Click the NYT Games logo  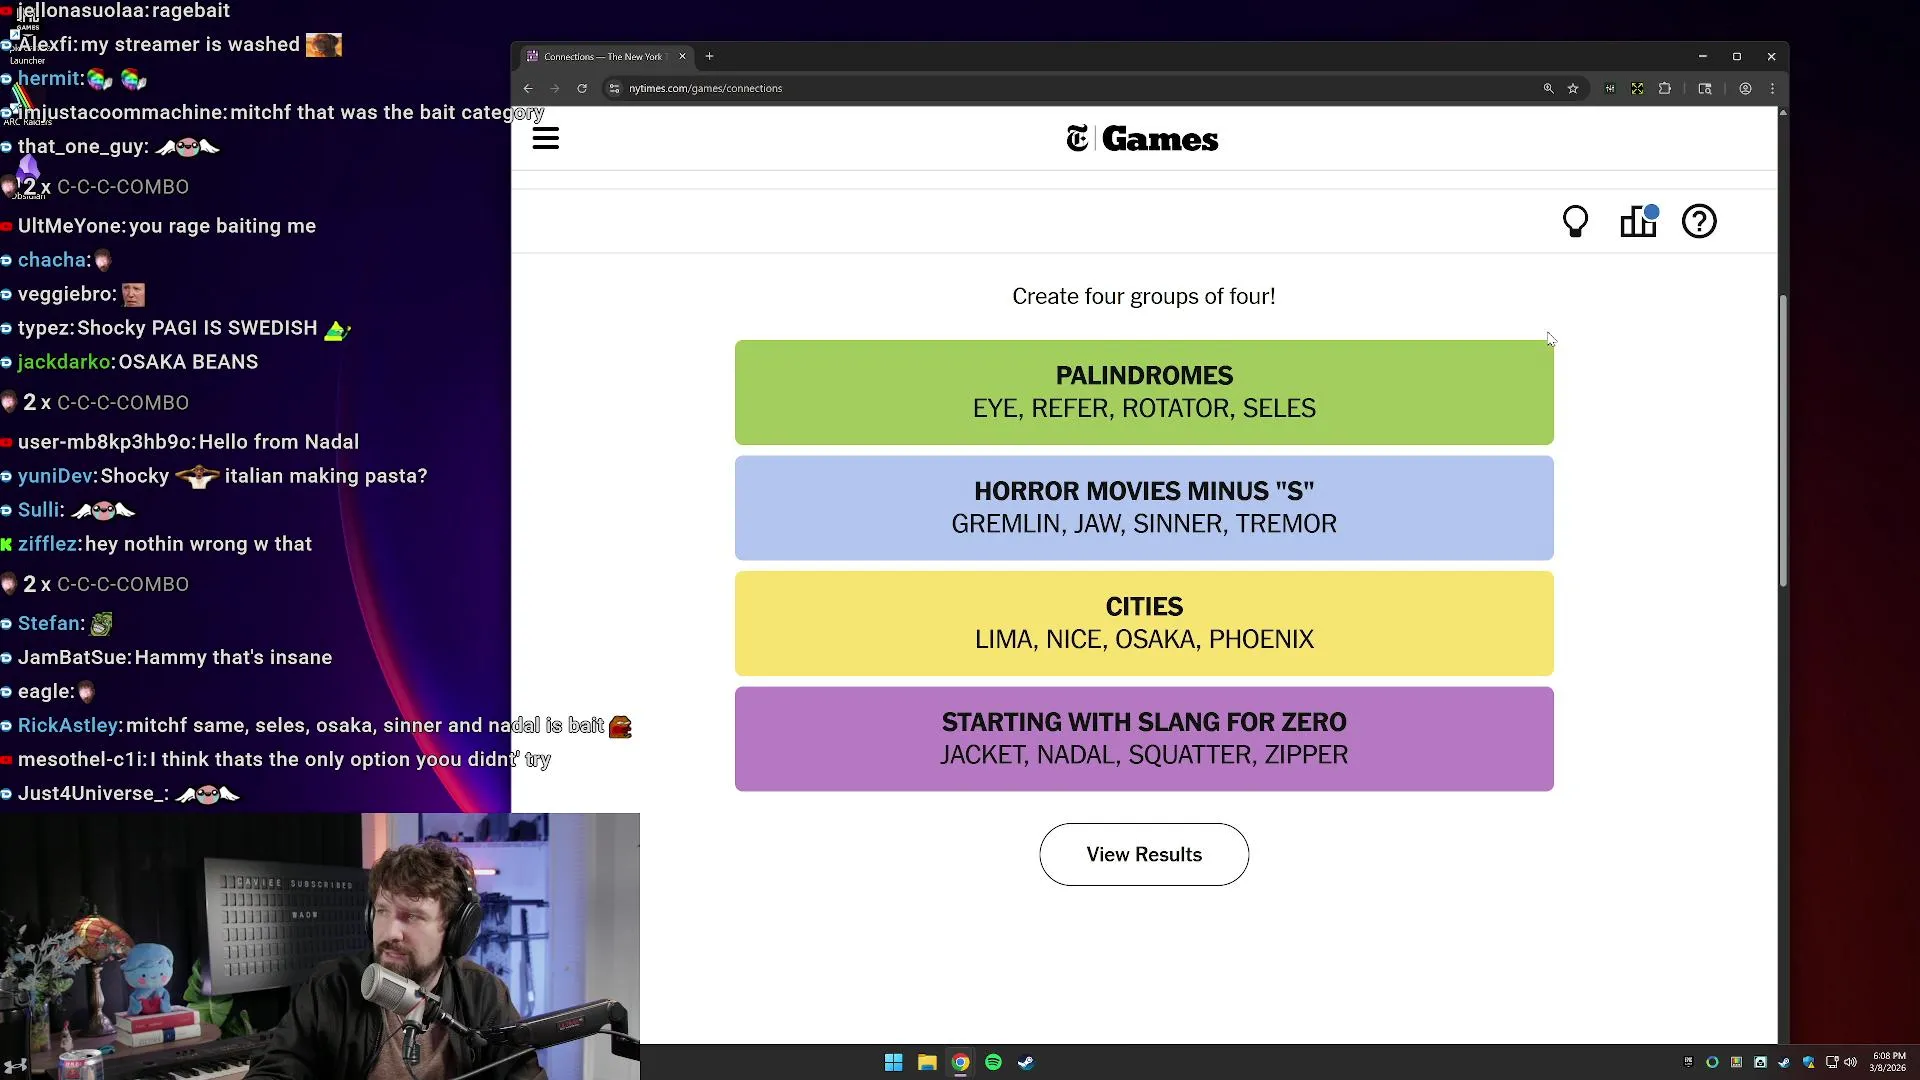pyautogui.click(x=1142, y=139)
